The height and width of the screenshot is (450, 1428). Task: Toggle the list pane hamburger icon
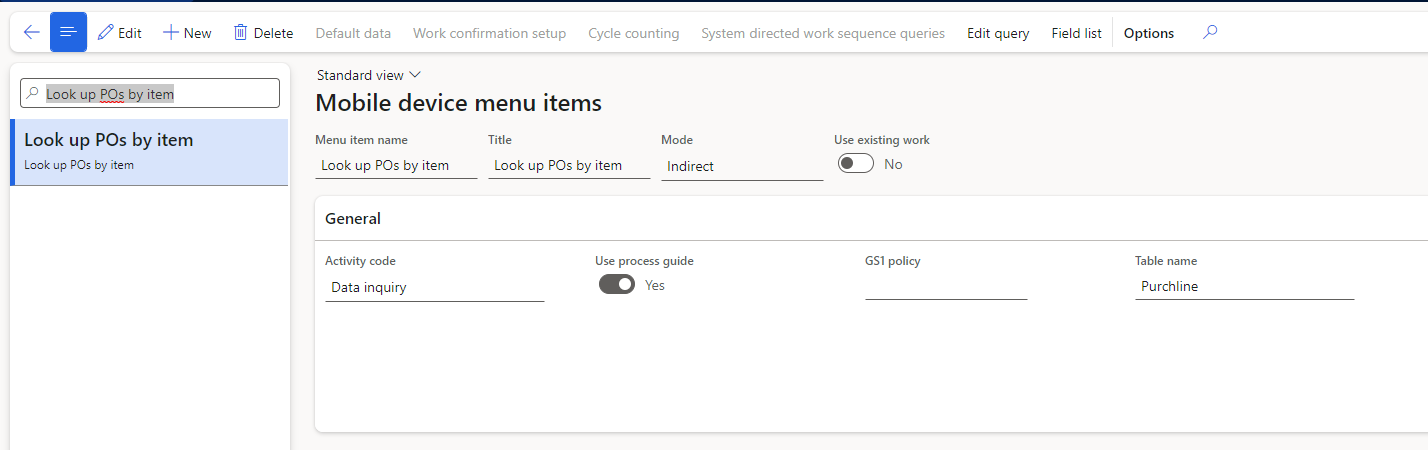click(68, 33)
